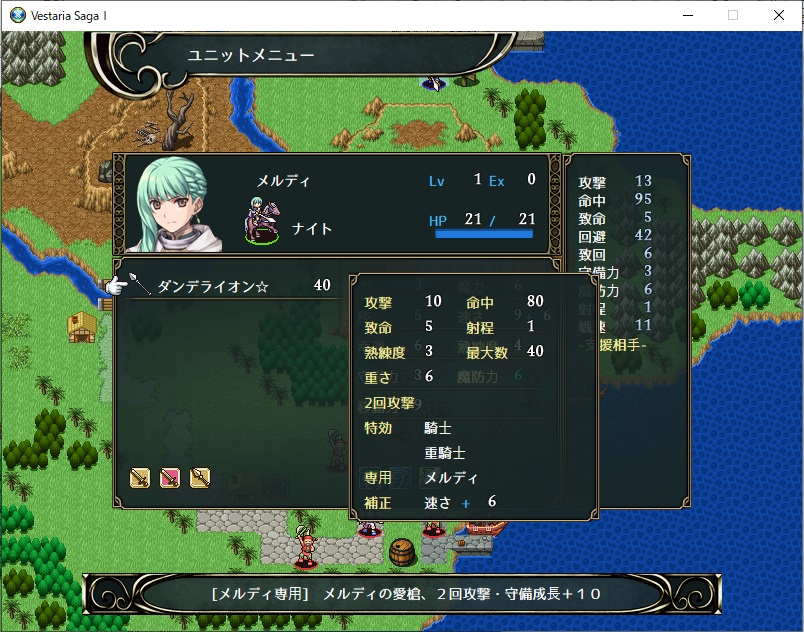
Task: Click the gold spear skill icon
Action: click(200, 478)
